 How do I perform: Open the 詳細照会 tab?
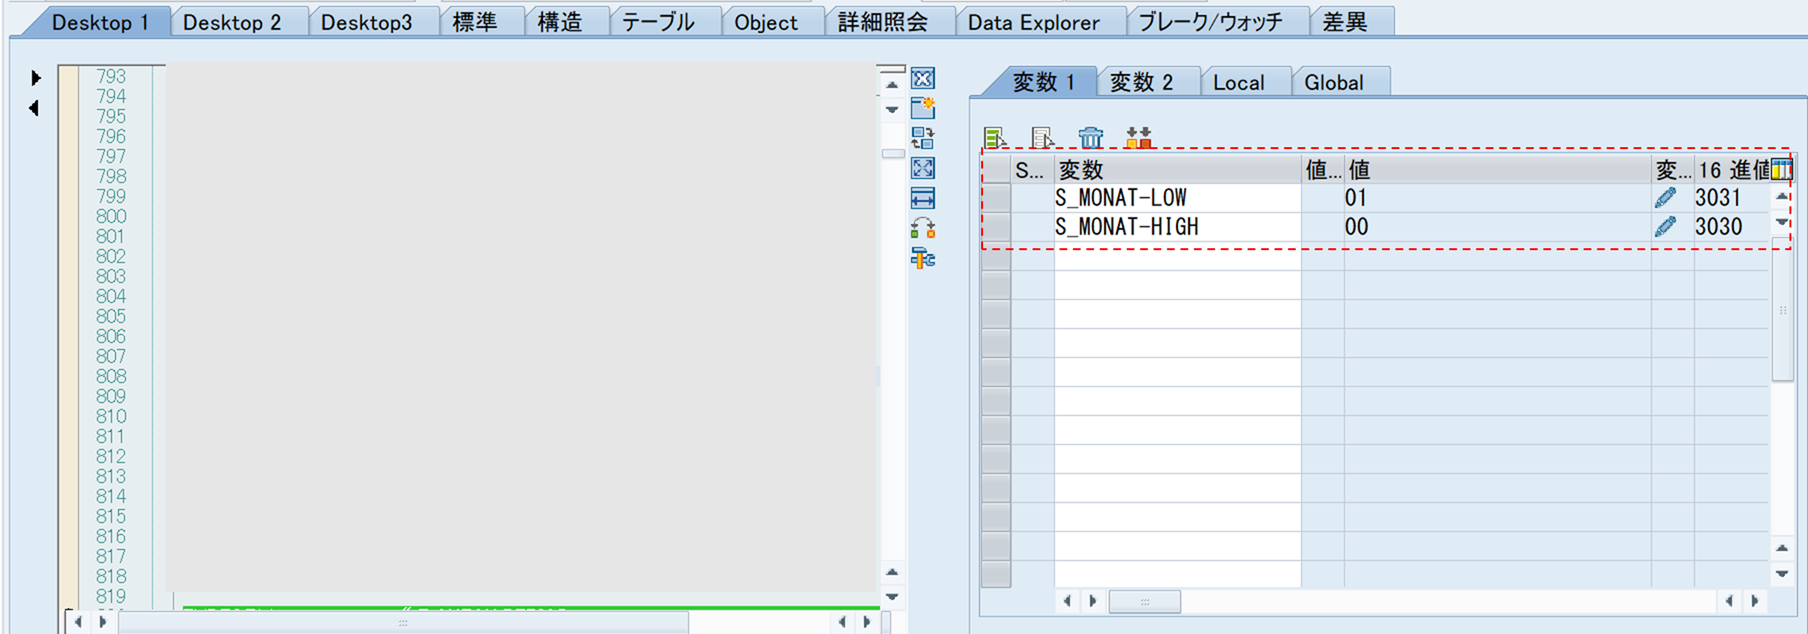883,22
